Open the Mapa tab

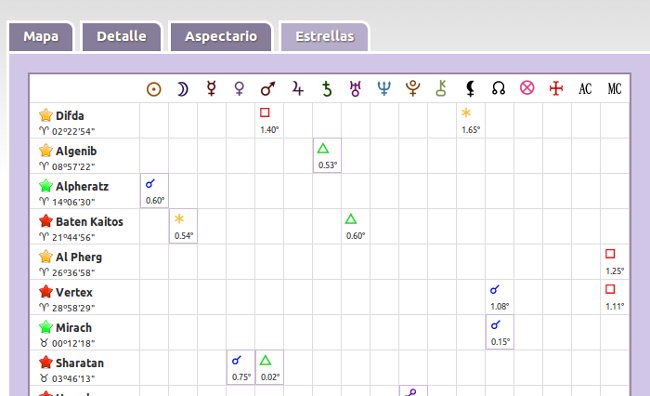[41, 36]
